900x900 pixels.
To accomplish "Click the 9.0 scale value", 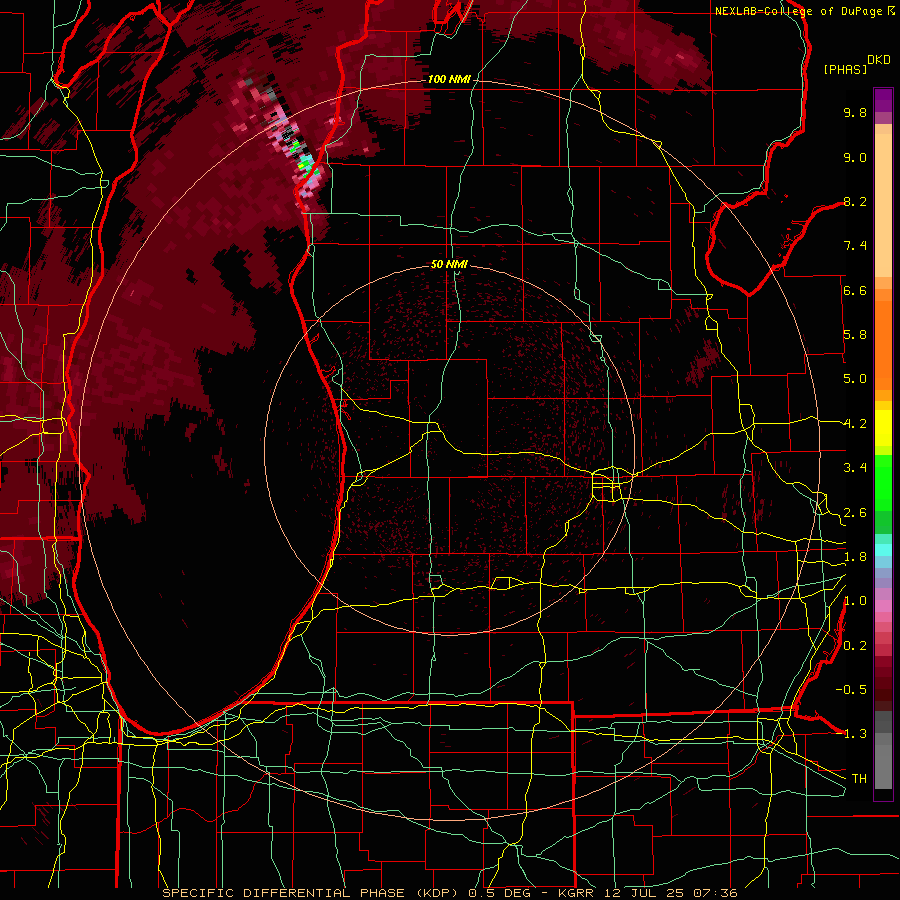I will pyautogui.click(x=855, y=157).
